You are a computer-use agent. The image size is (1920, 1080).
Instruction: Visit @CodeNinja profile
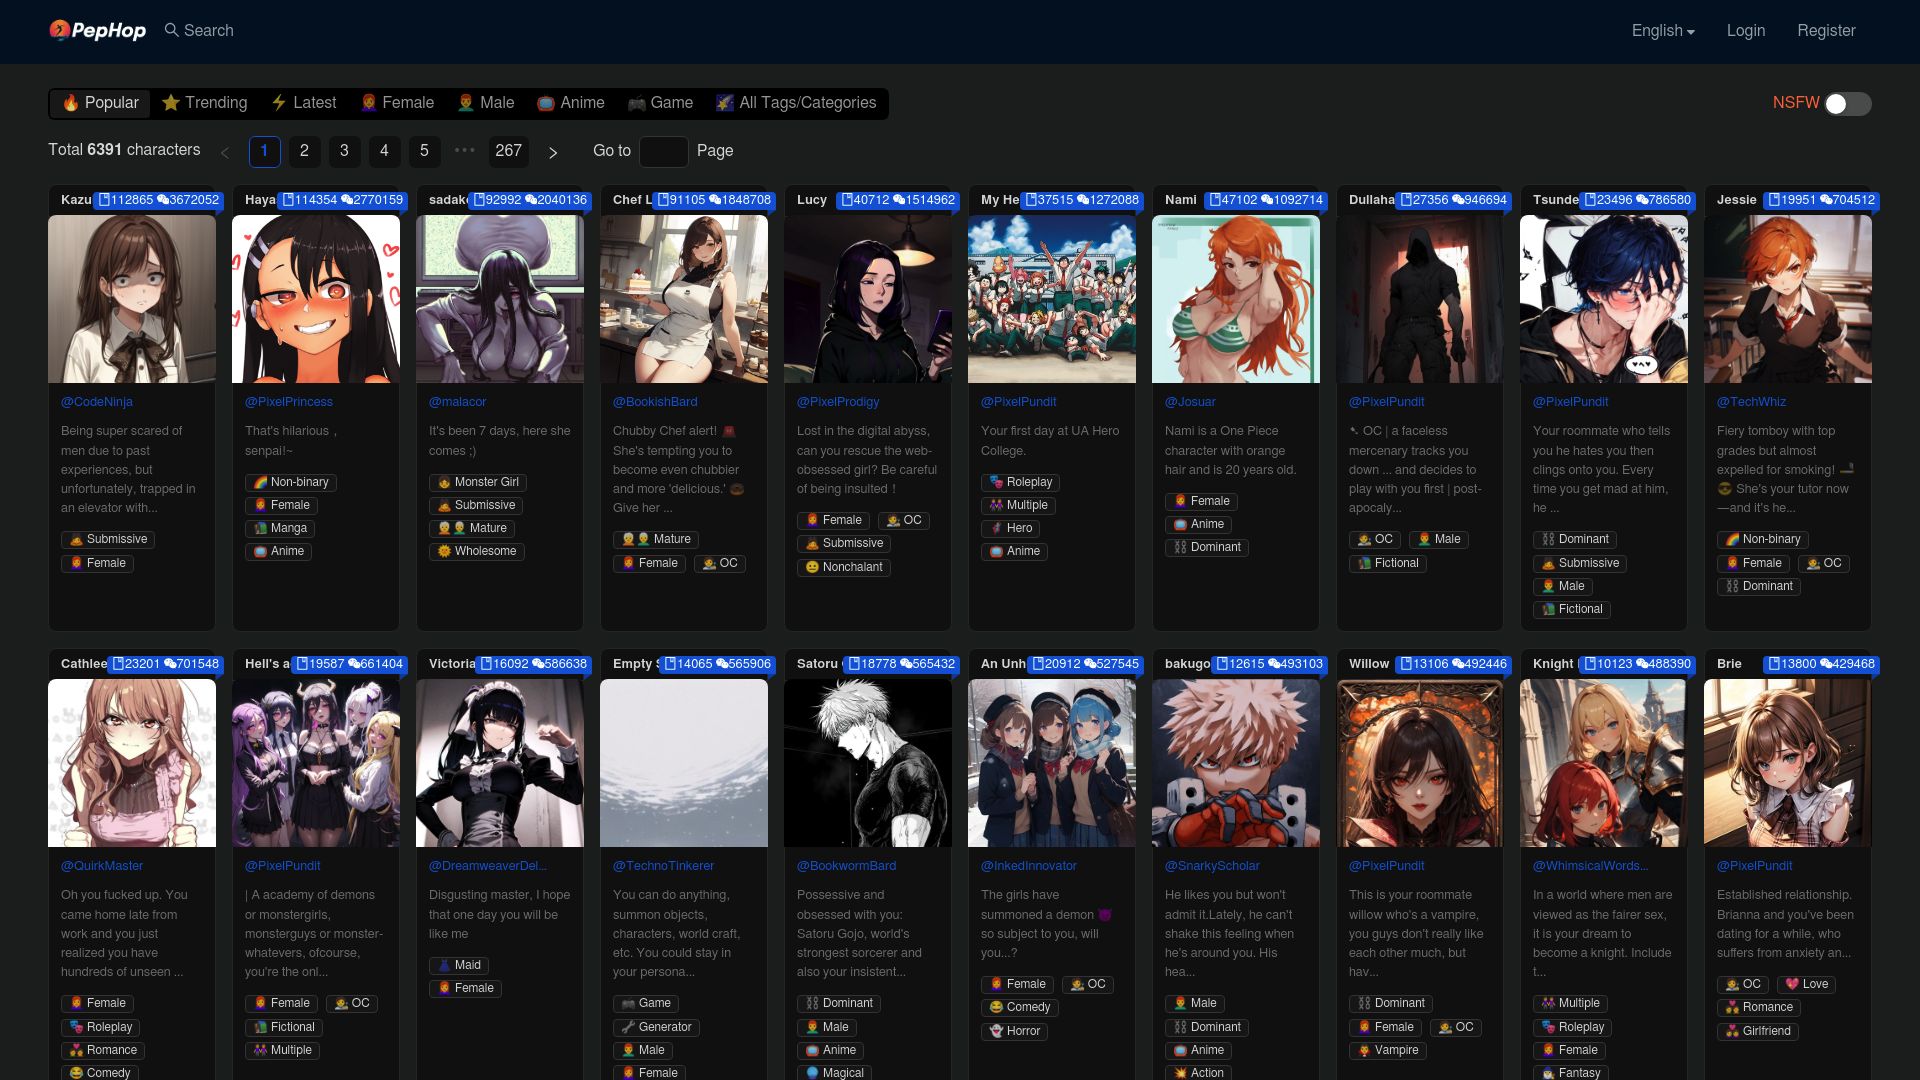coord(97,402)
